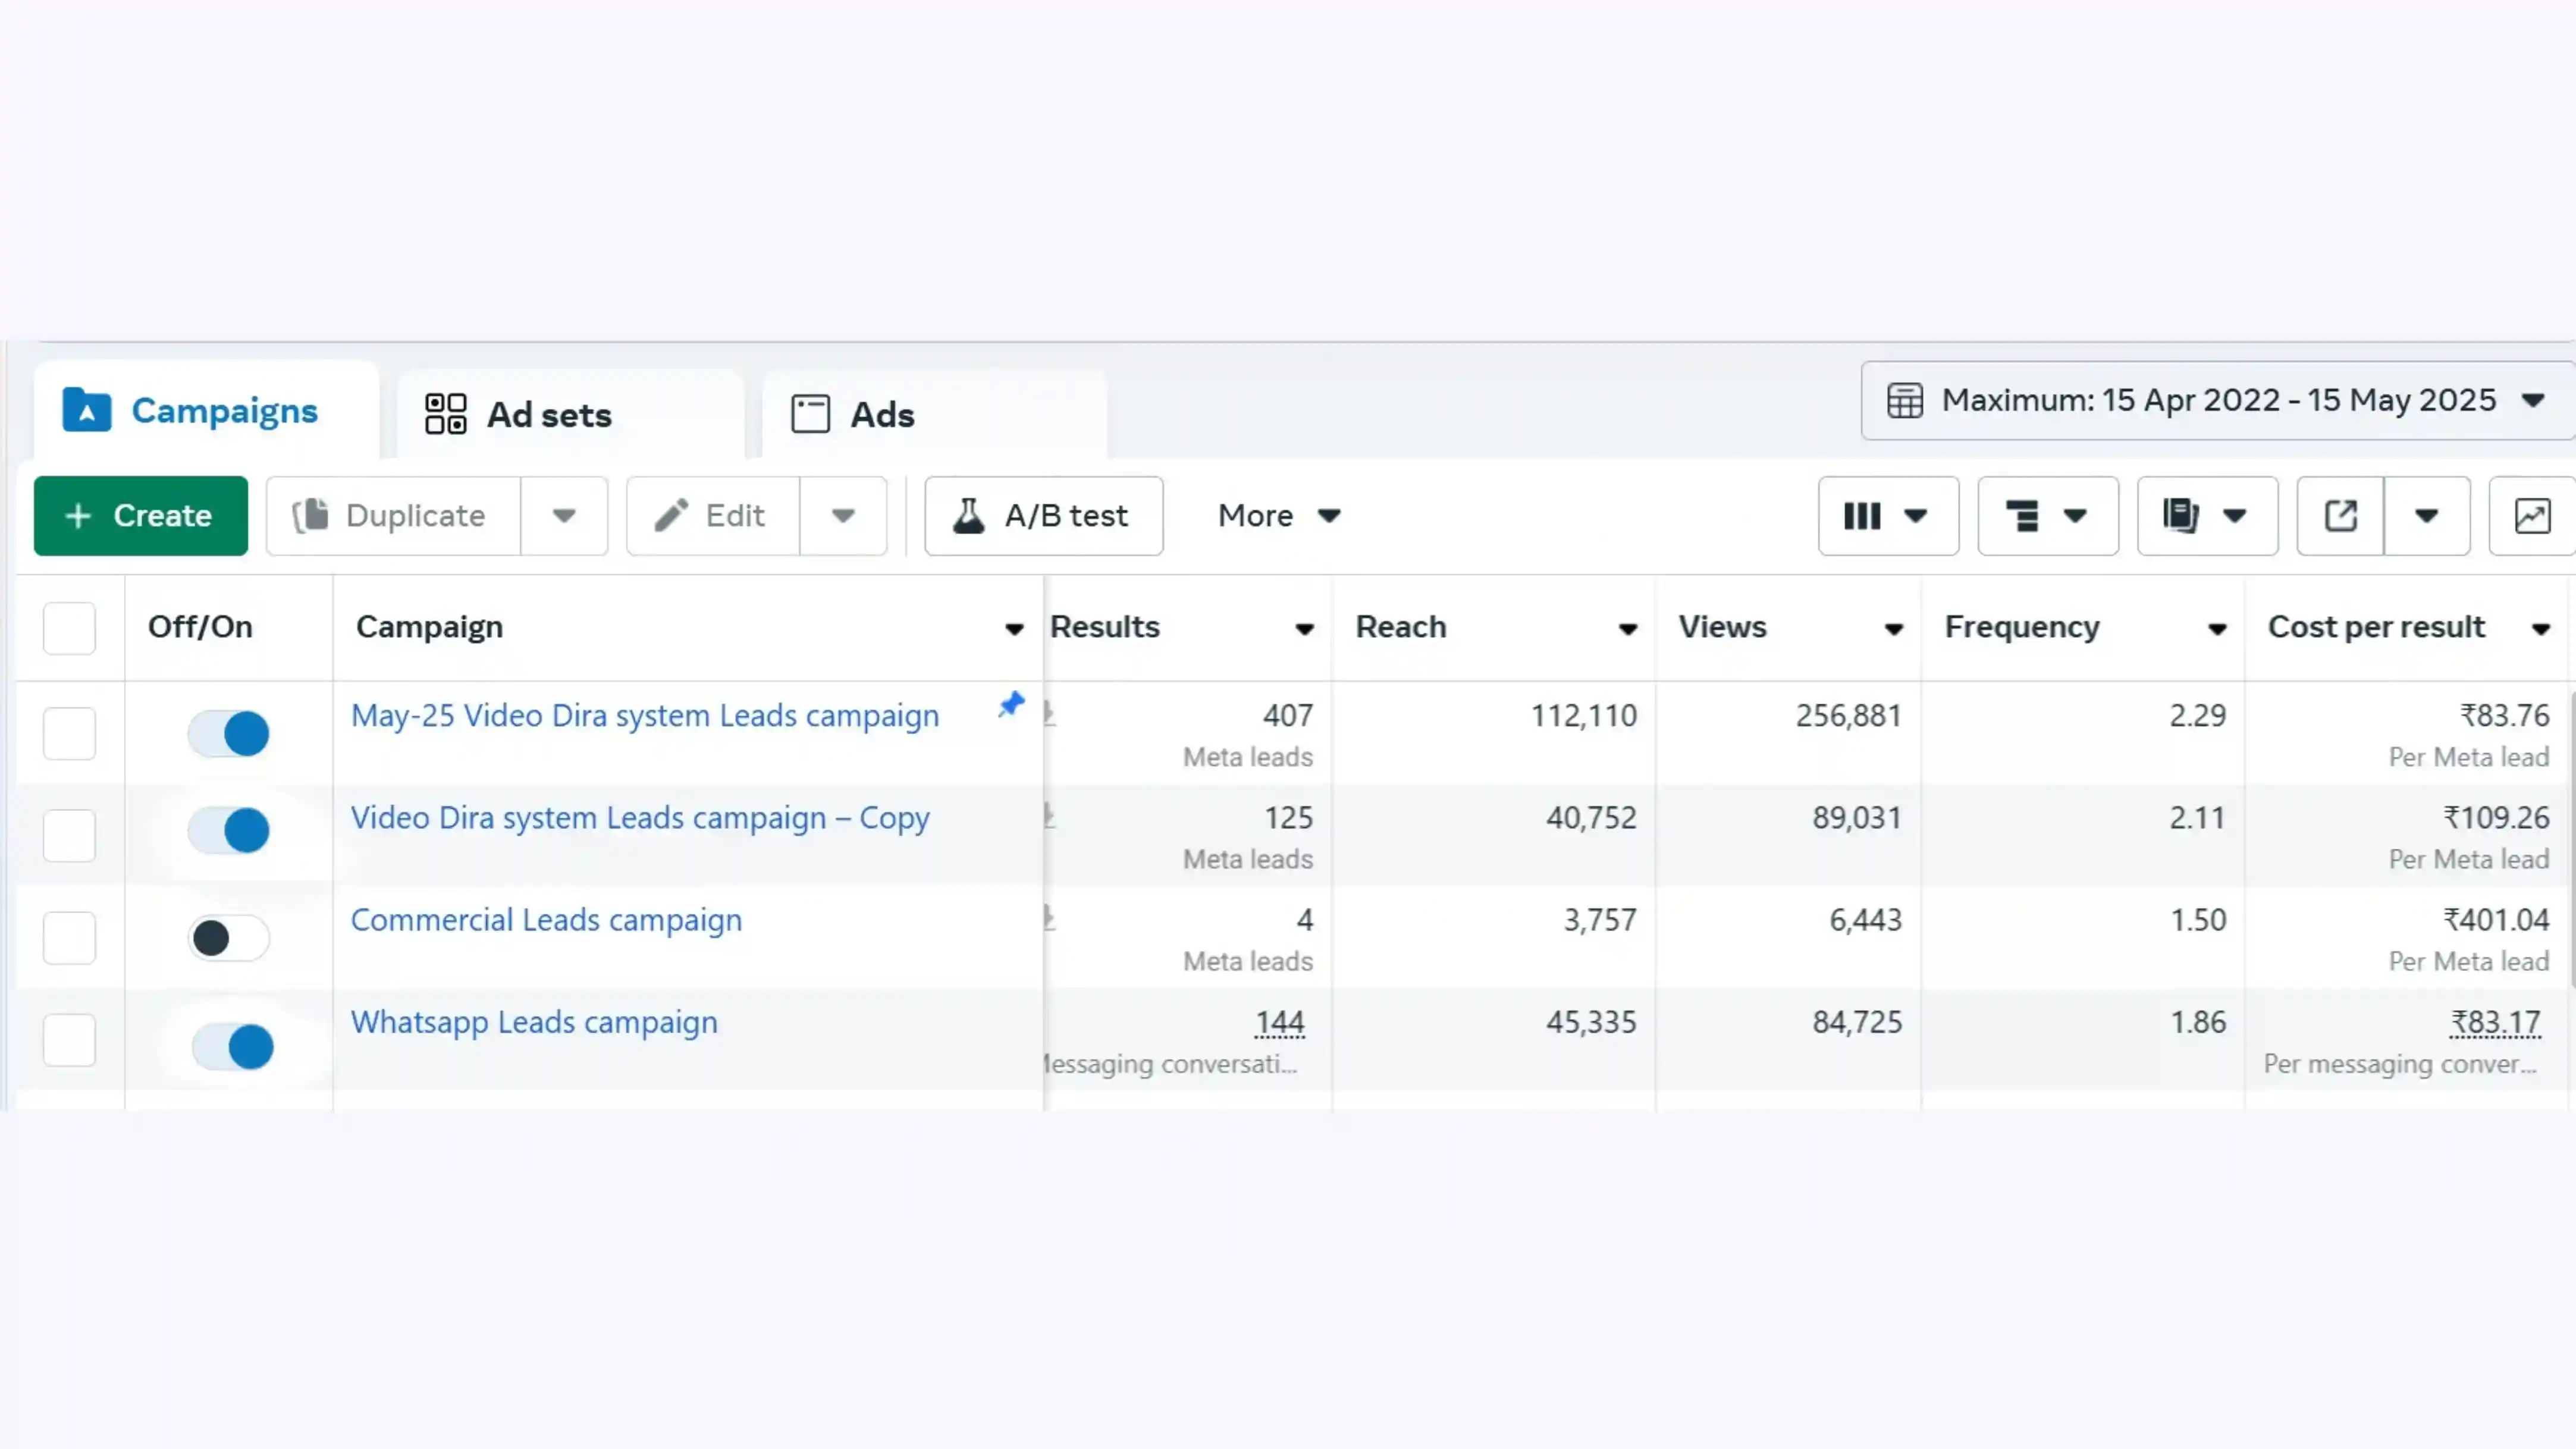The height and width of the screenshot is (1449, 2576).
Task: Open May-25 Video Dira system Leads campaign
Action: (x=645, y=716)
